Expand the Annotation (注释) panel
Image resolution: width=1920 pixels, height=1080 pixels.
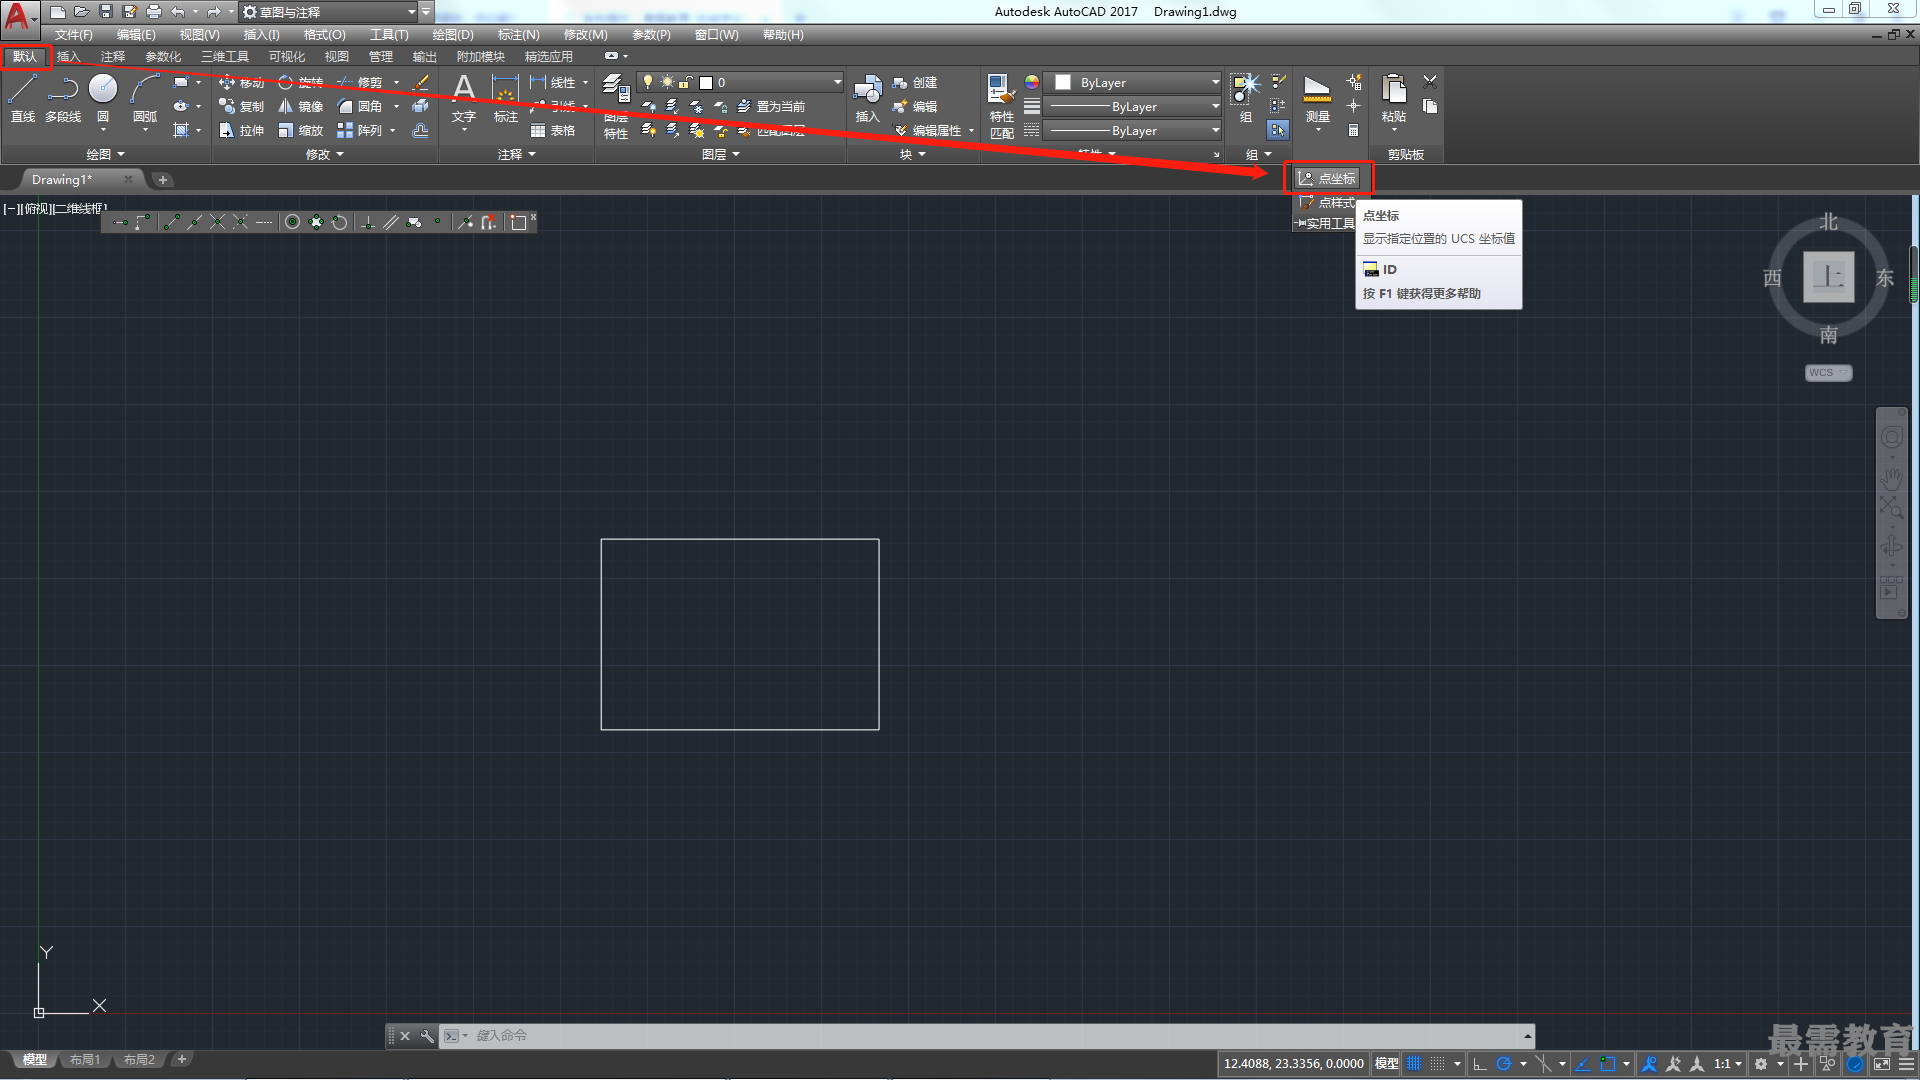point(517,154)
